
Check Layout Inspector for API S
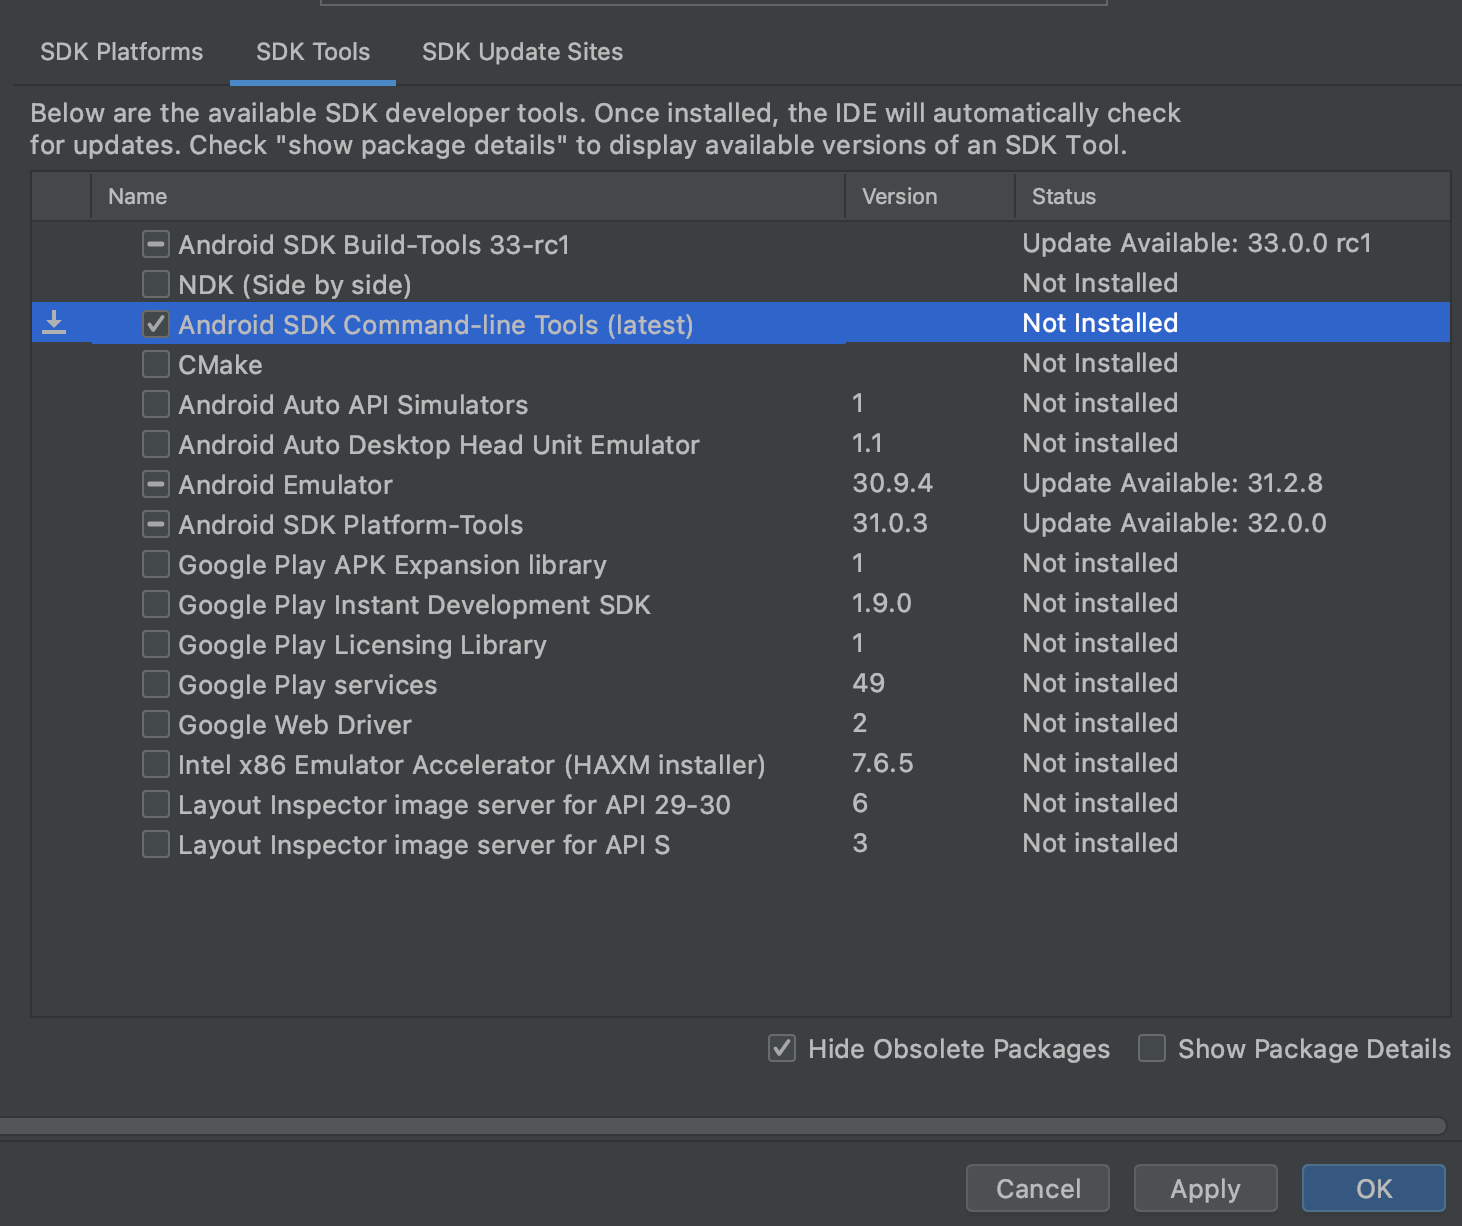(x=155, y=844)
